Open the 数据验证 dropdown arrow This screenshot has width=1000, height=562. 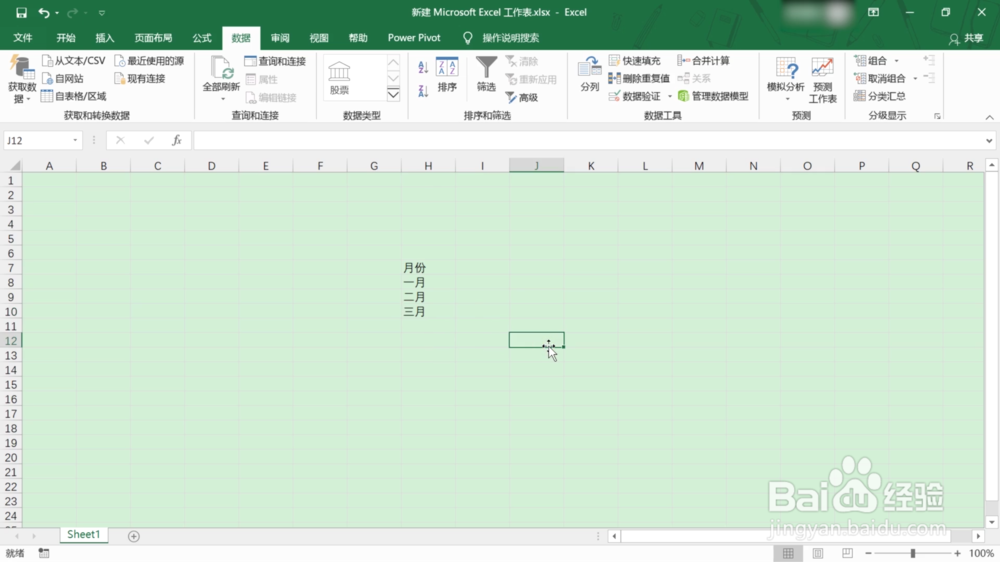pyautogui.click(x=670, y=96)
